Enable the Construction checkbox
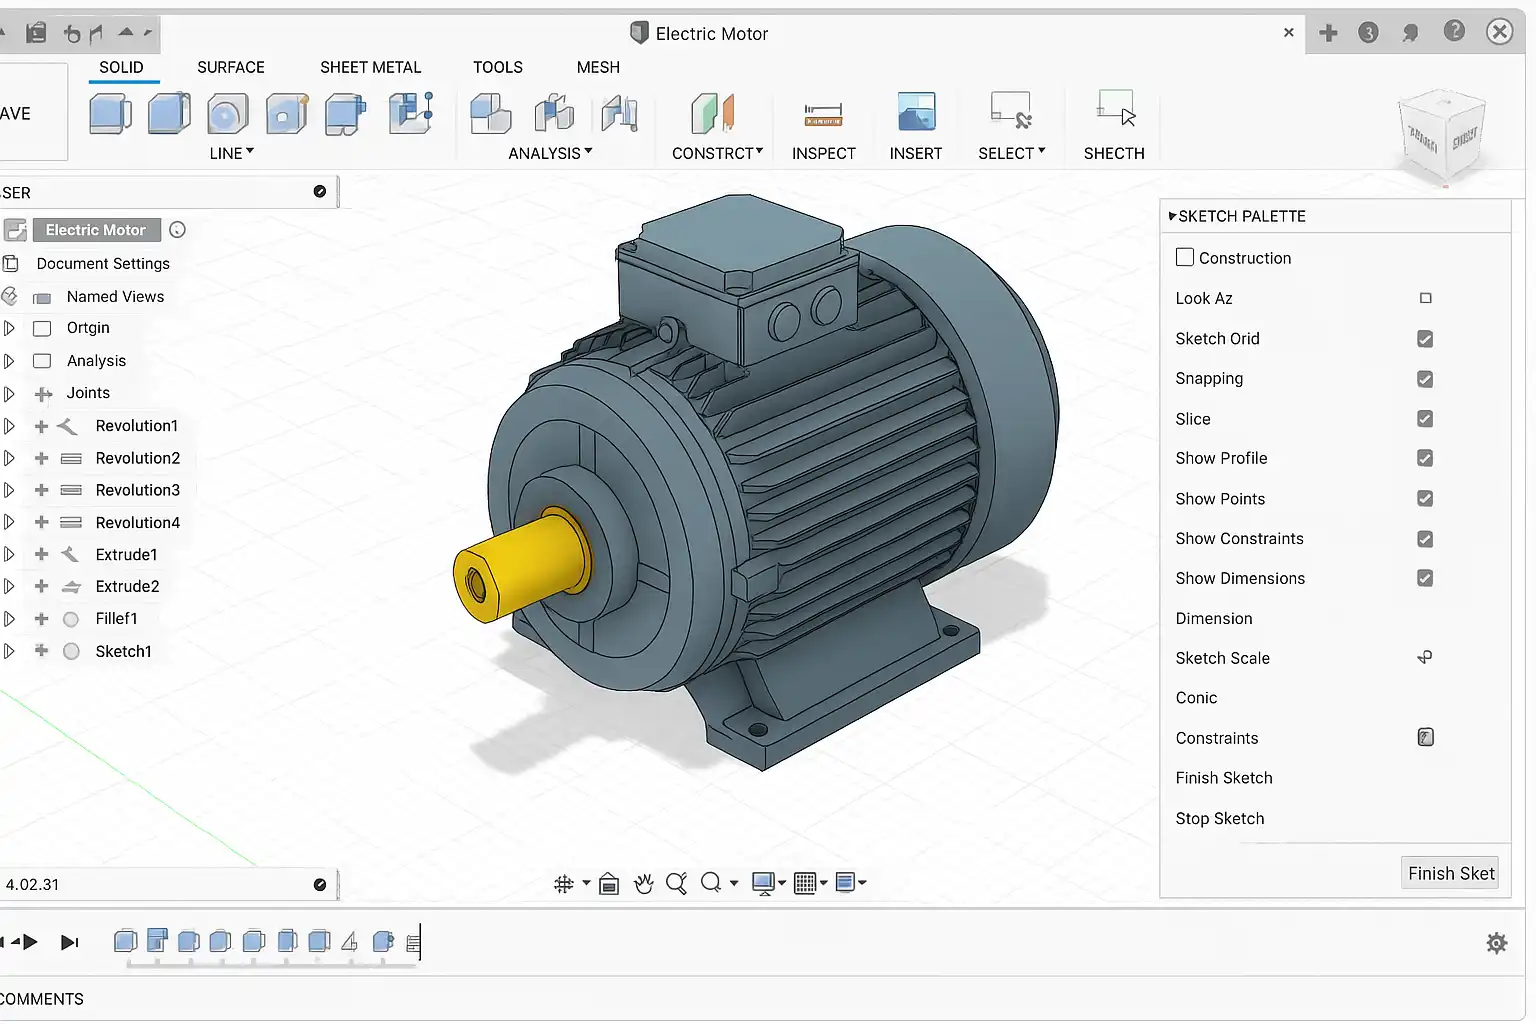The width and height of the screenshot is (1536, 1024). [1185, 257]
